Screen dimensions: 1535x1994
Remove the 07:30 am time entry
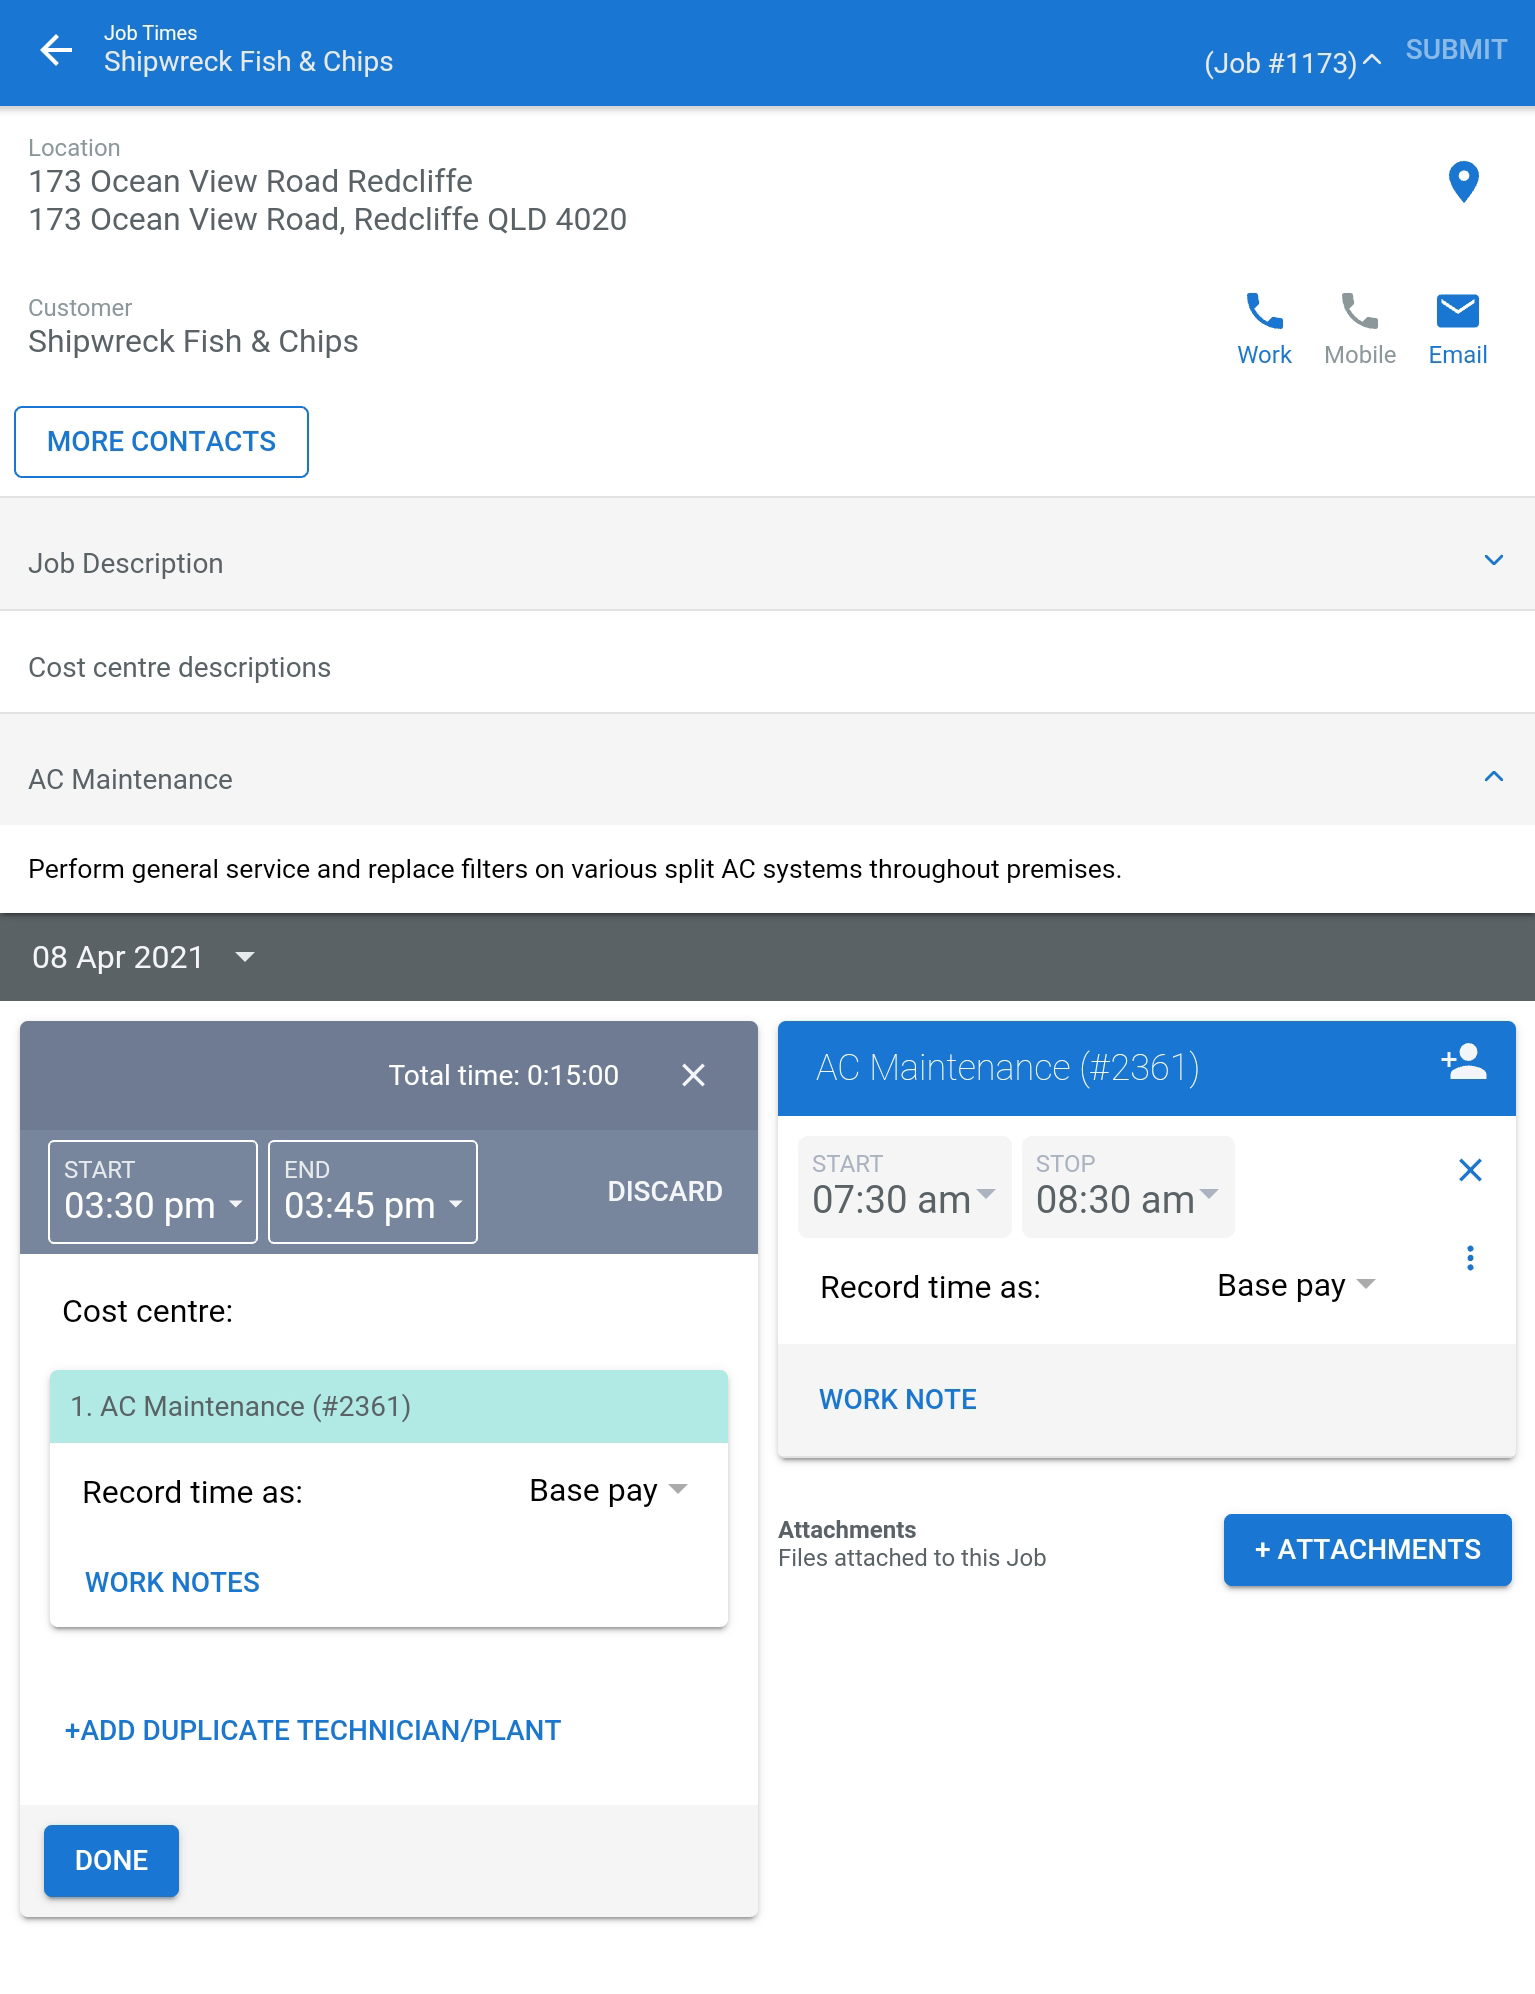(1469, 1170)
